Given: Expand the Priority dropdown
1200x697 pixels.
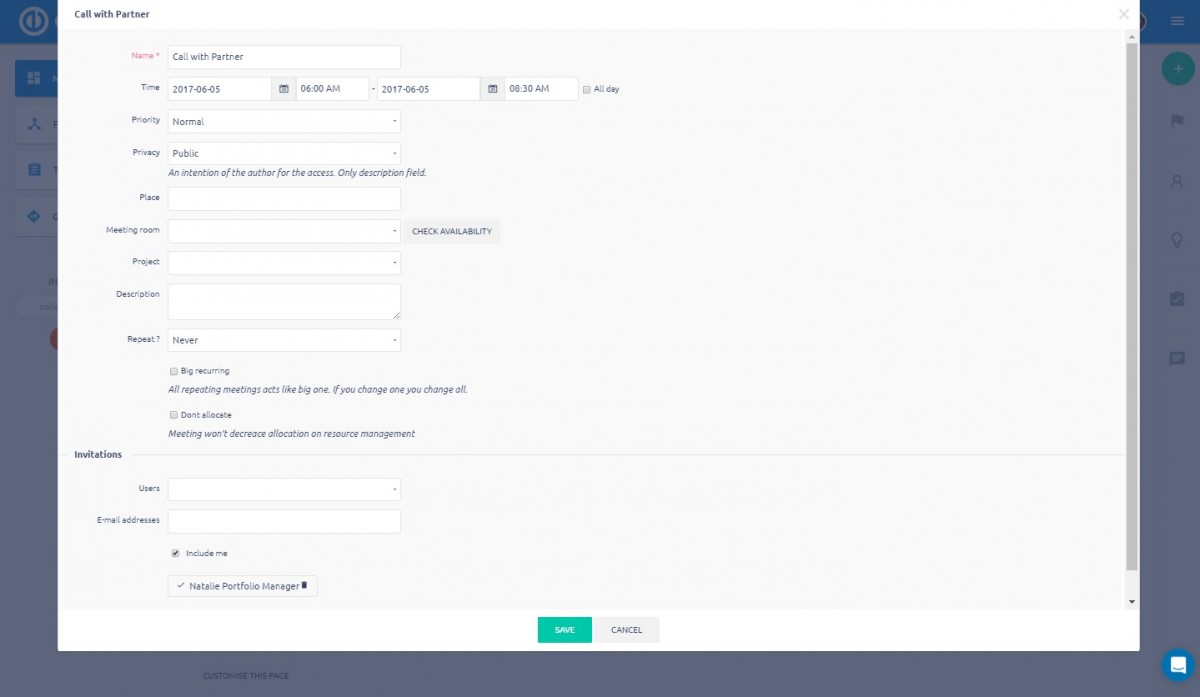Looking at the screenshot, I should pyautogui.click(x=284, y=122).
